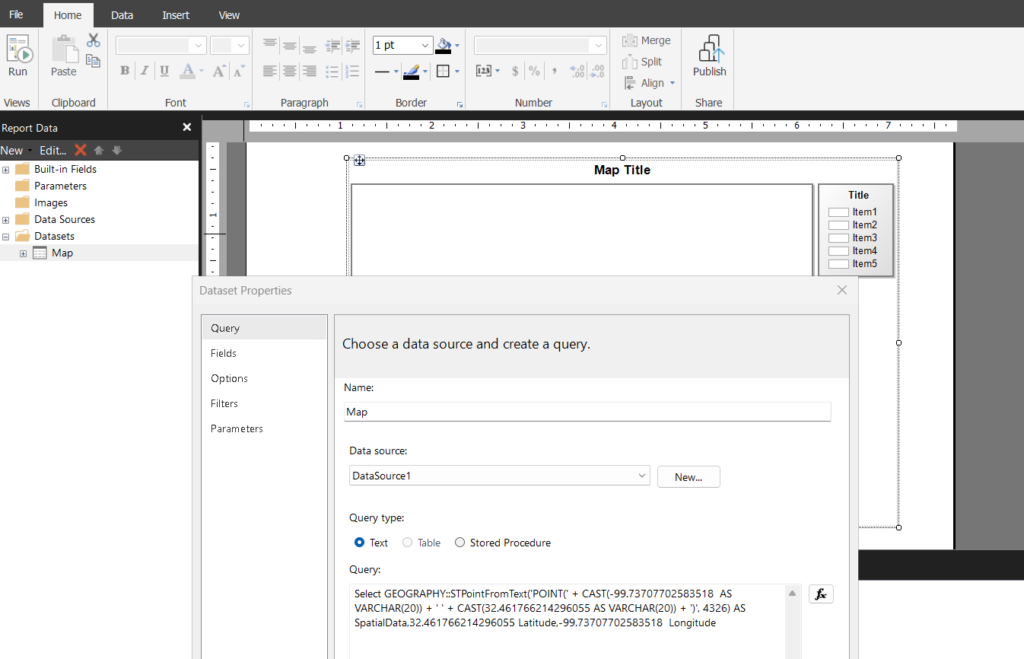The height and width of the screenshot is (659, 1024).
Task: Apply bulleted list formatting
Action: tap(332, 71)
